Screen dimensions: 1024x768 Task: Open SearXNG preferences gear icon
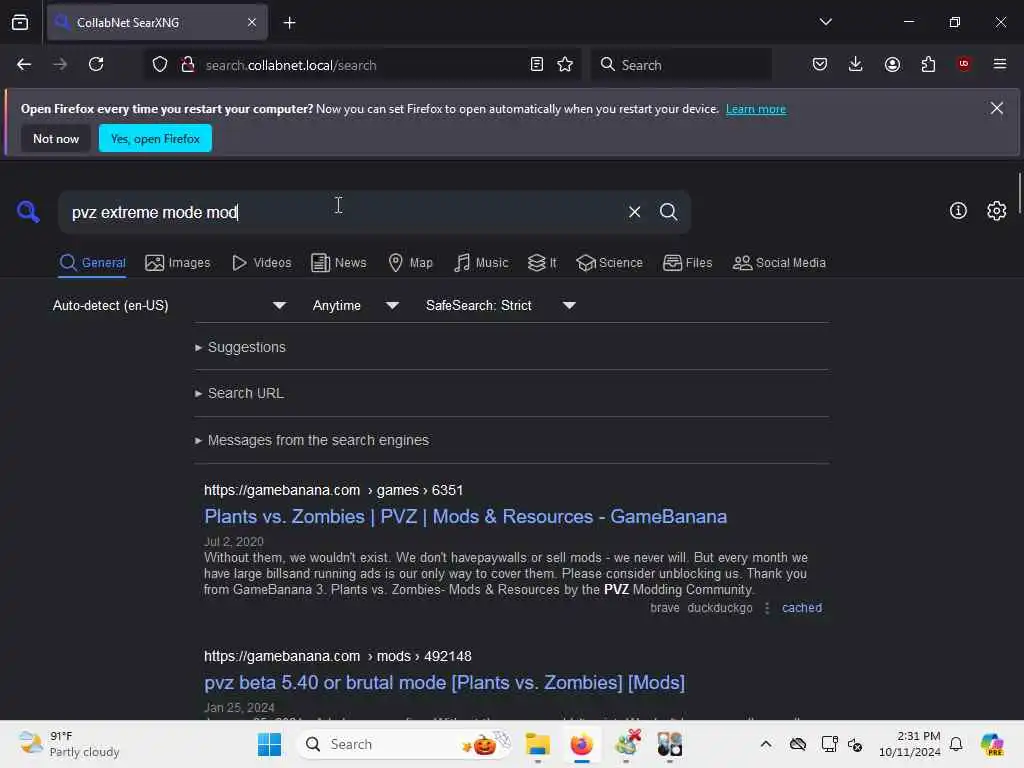tap(997, 211)
